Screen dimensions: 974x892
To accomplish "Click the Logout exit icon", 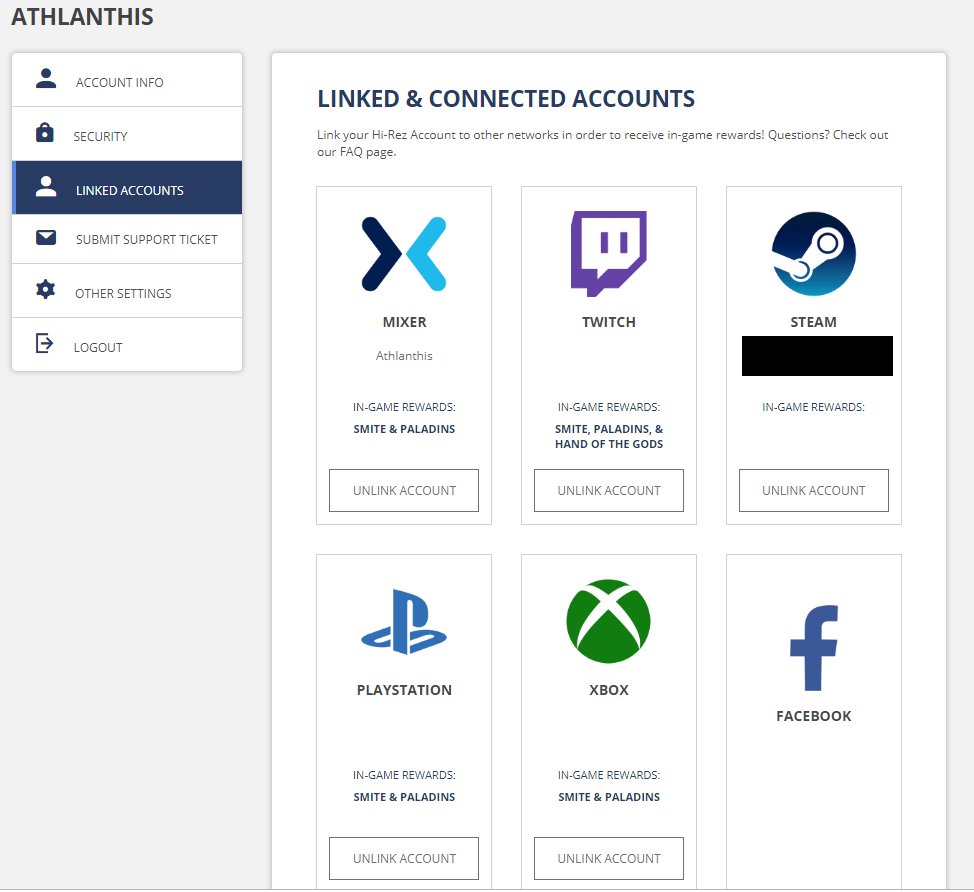I will click(x=45, y=343).
